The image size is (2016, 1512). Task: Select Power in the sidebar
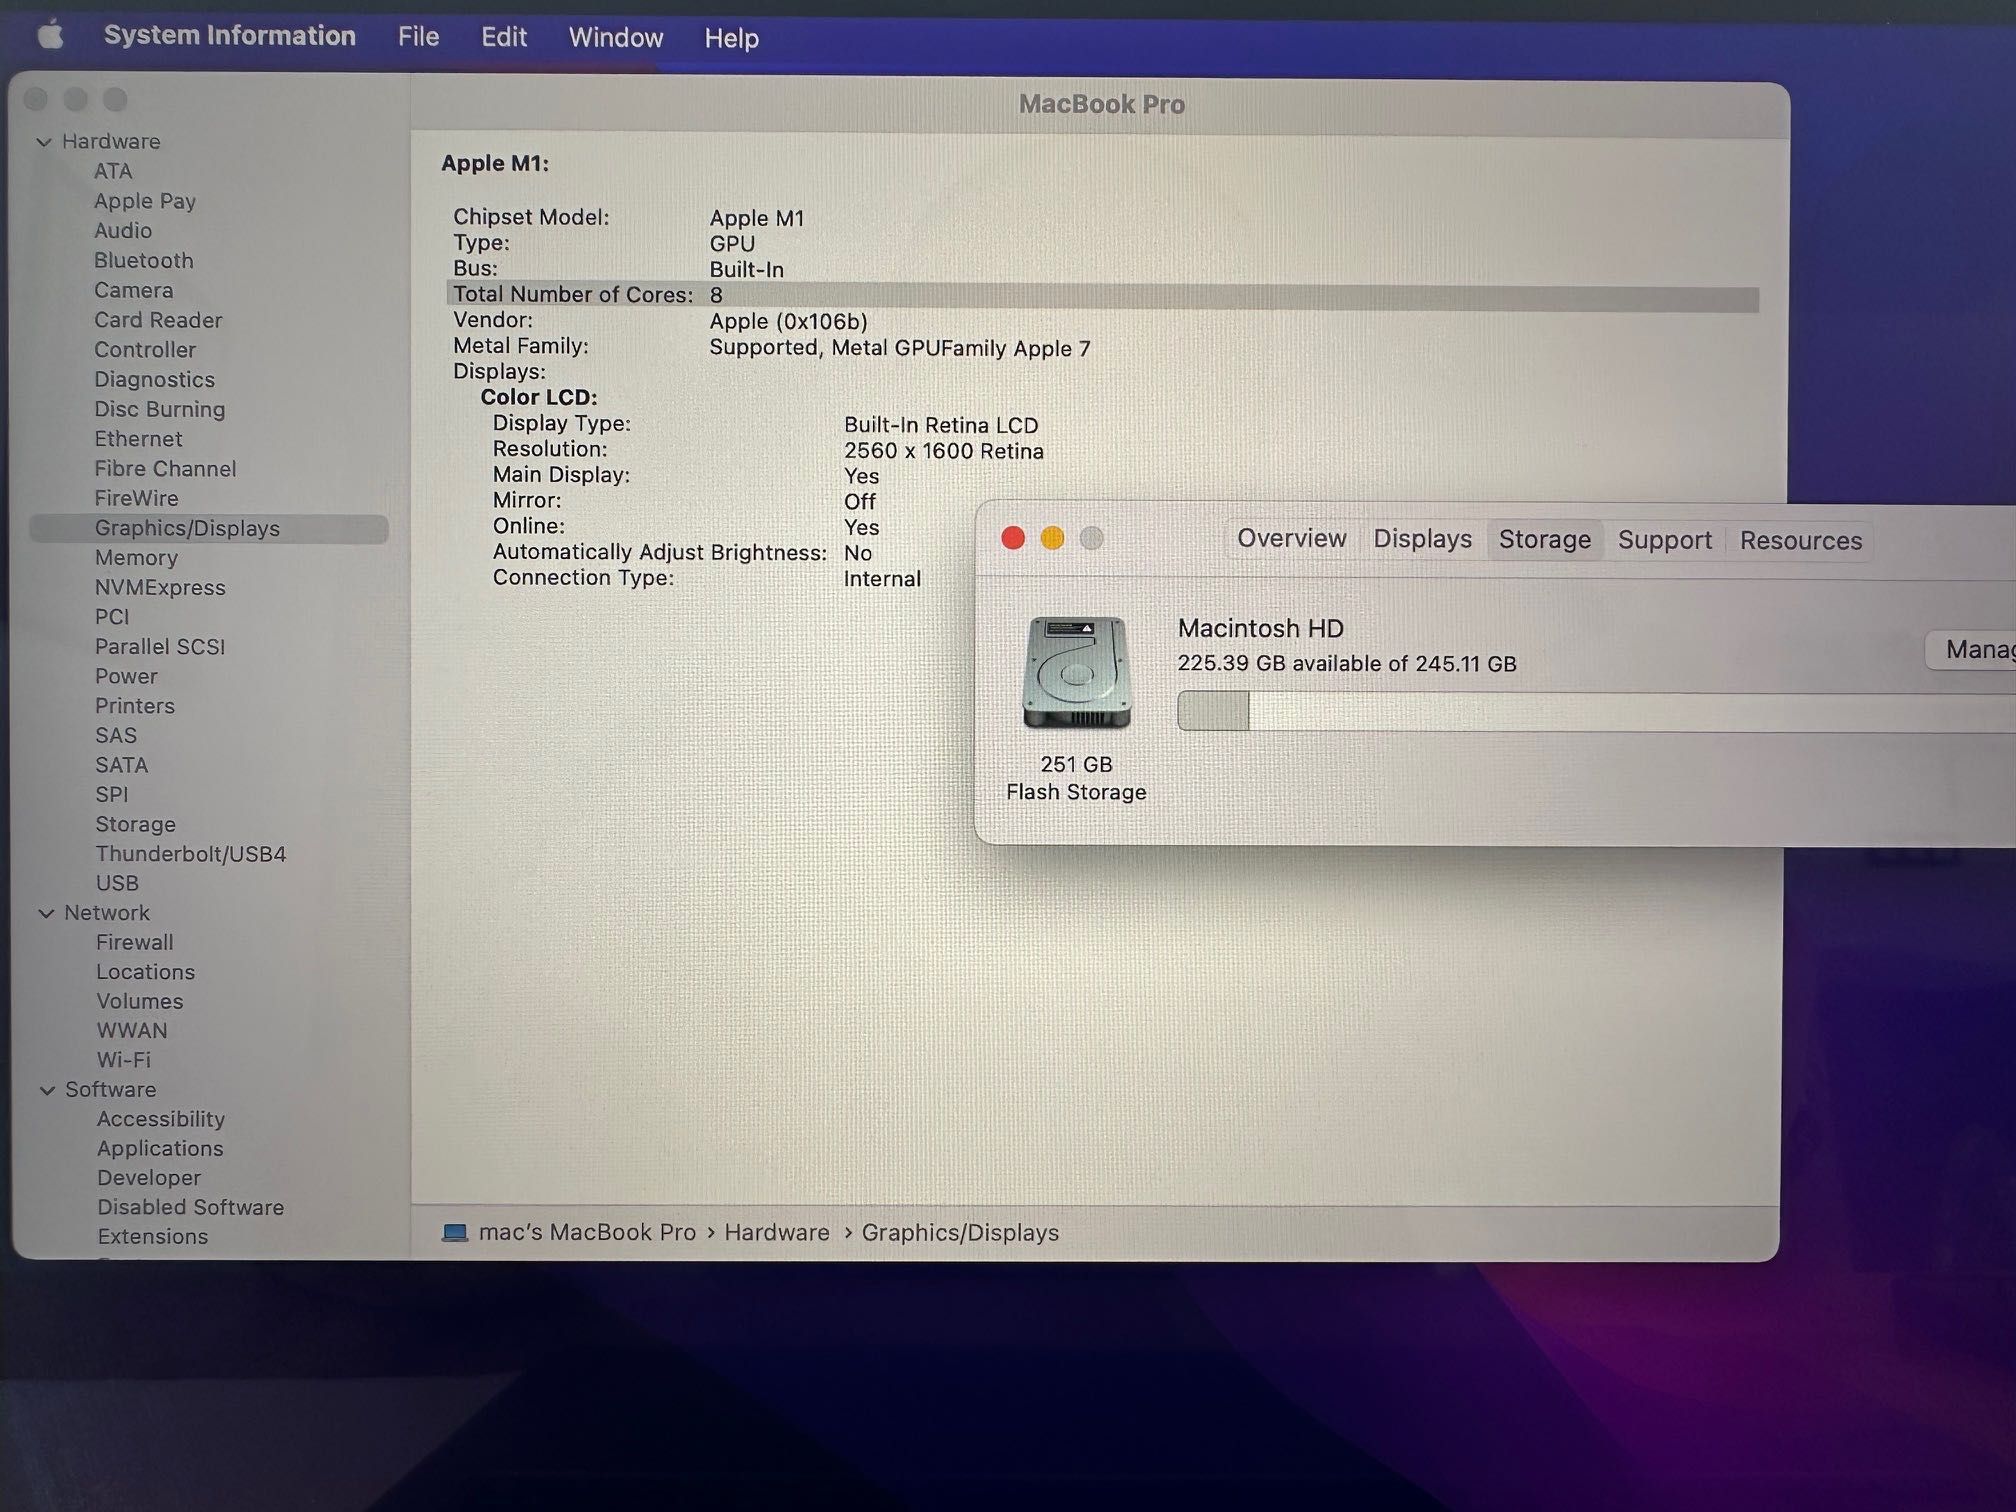click(126, 676)
